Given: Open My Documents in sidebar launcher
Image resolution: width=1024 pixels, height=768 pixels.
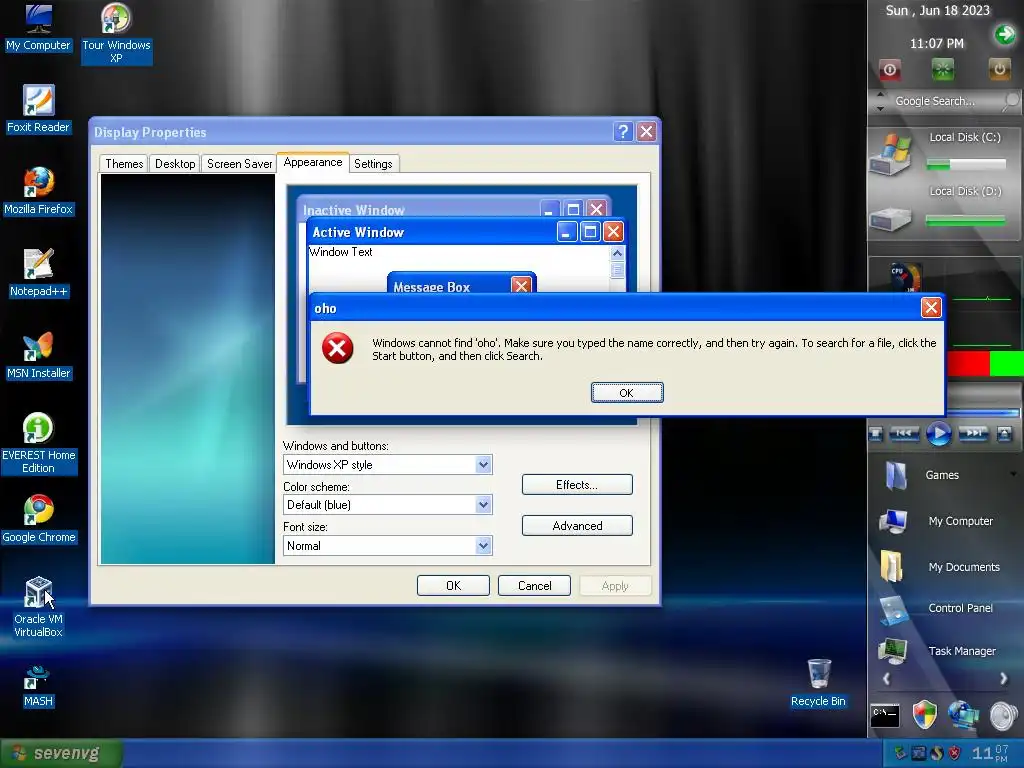Looking at the screenshot, I should 940,566.
